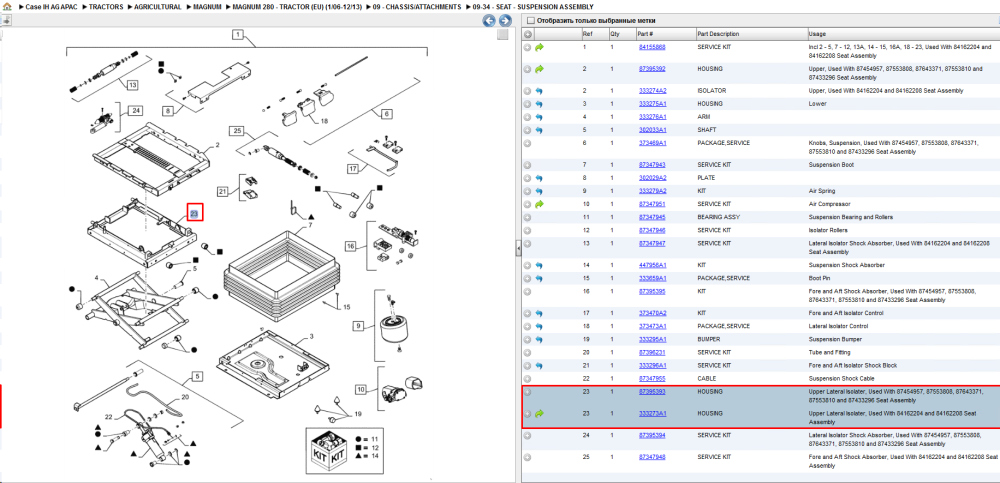Select callout 10 beside compressor
Screen dimensions: 1000x483
[x=361, y=389]
